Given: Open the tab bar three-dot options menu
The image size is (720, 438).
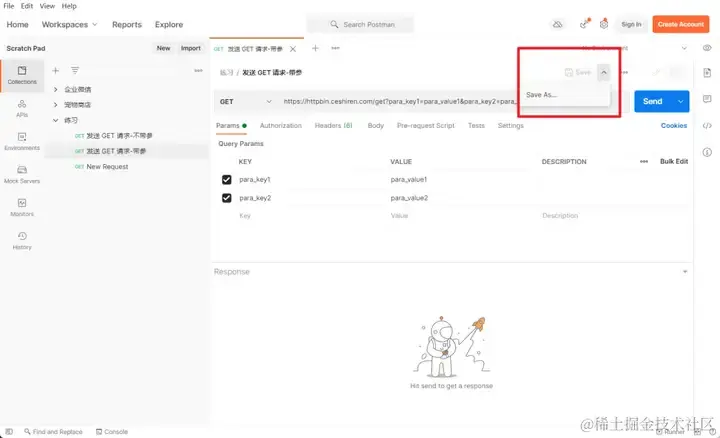Looking at the screenshot, I should pos(336,48).
